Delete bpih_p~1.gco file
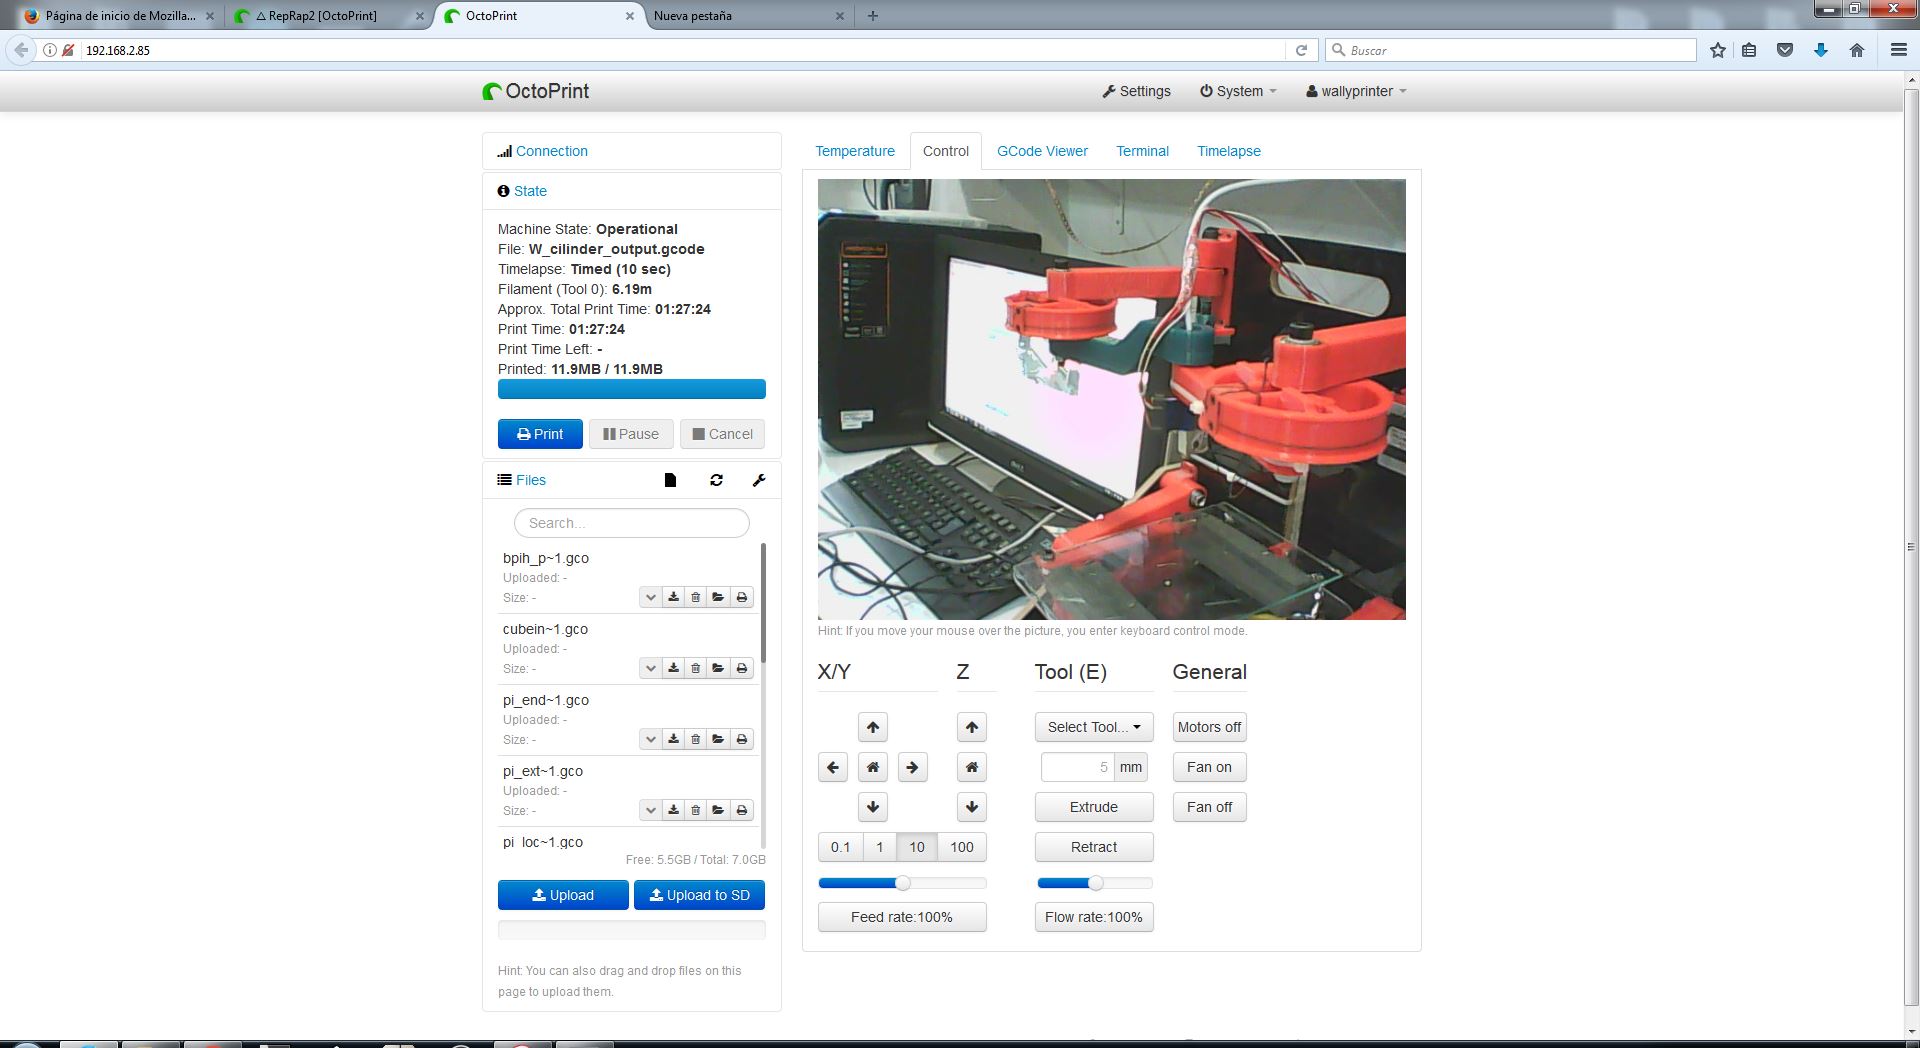 click(695, 597)
